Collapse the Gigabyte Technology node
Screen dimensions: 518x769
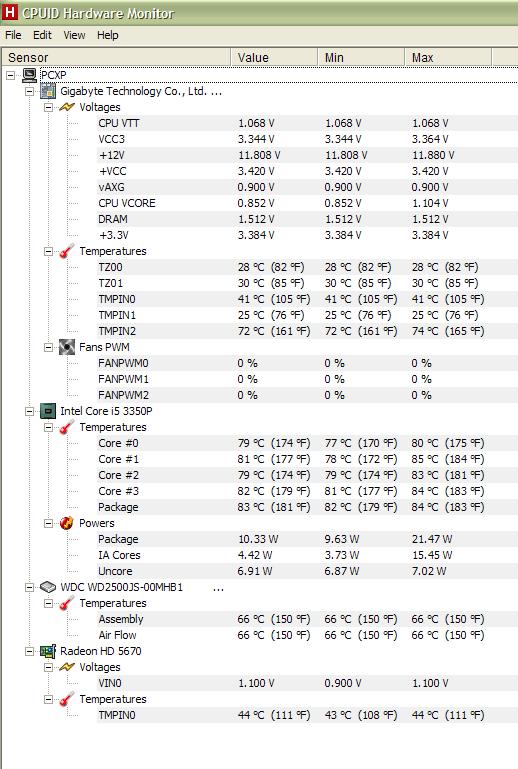29,92
